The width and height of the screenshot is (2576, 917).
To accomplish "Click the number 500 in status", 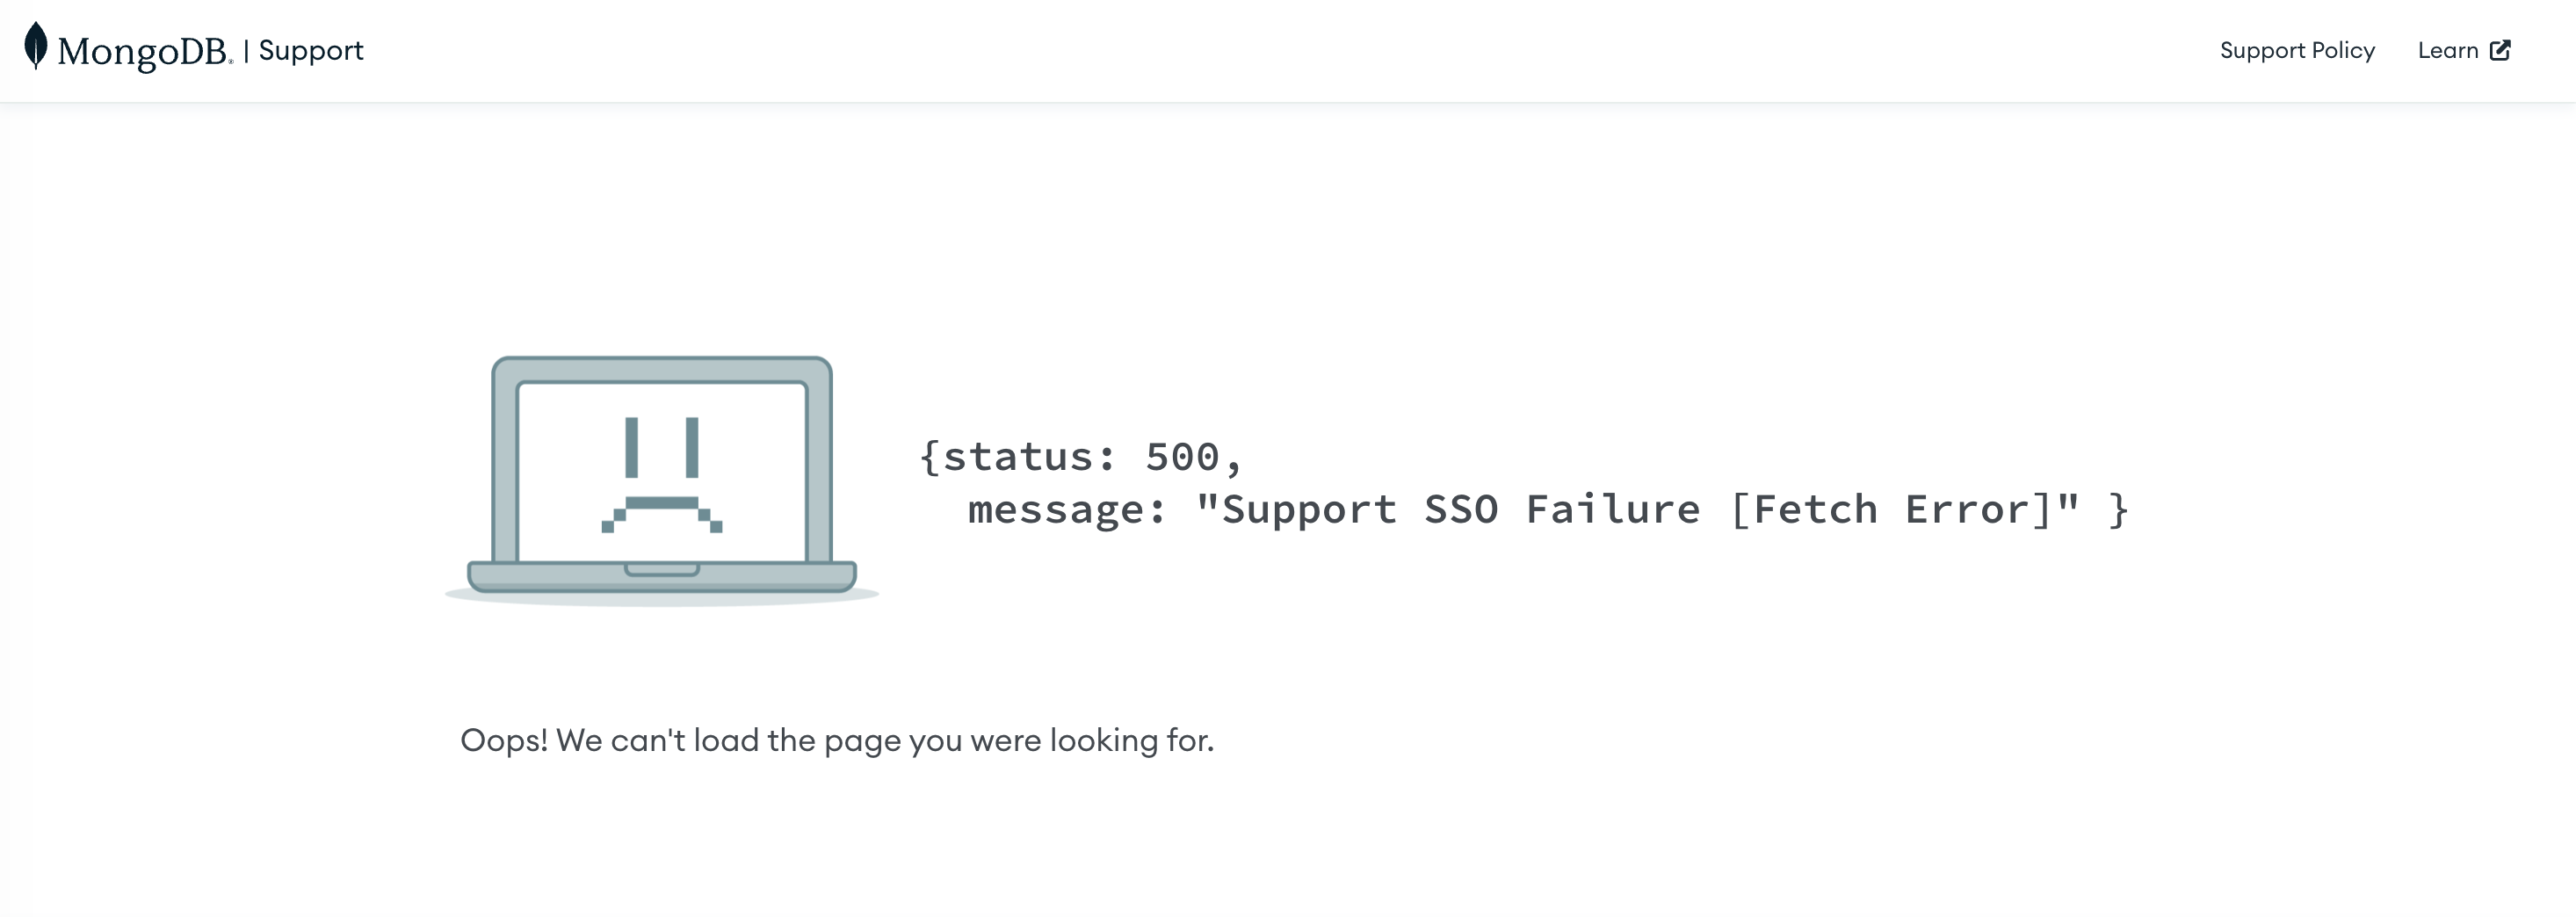I will tap(1182, 457).
